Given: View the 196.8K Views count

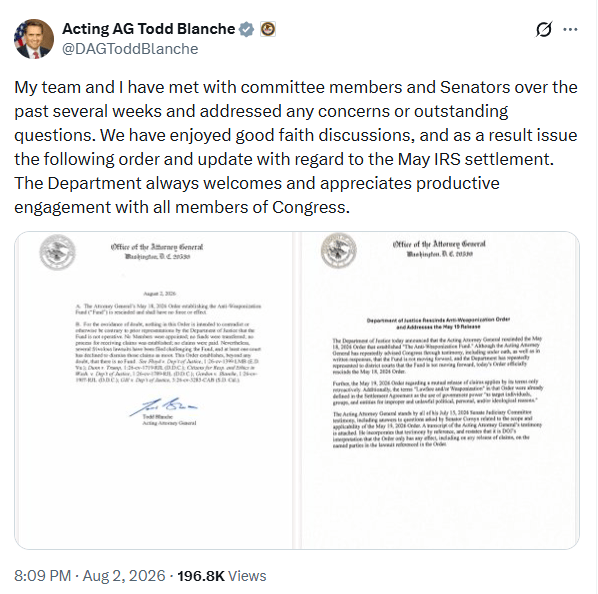Looking at the screenshot, I should coord(222,576).
